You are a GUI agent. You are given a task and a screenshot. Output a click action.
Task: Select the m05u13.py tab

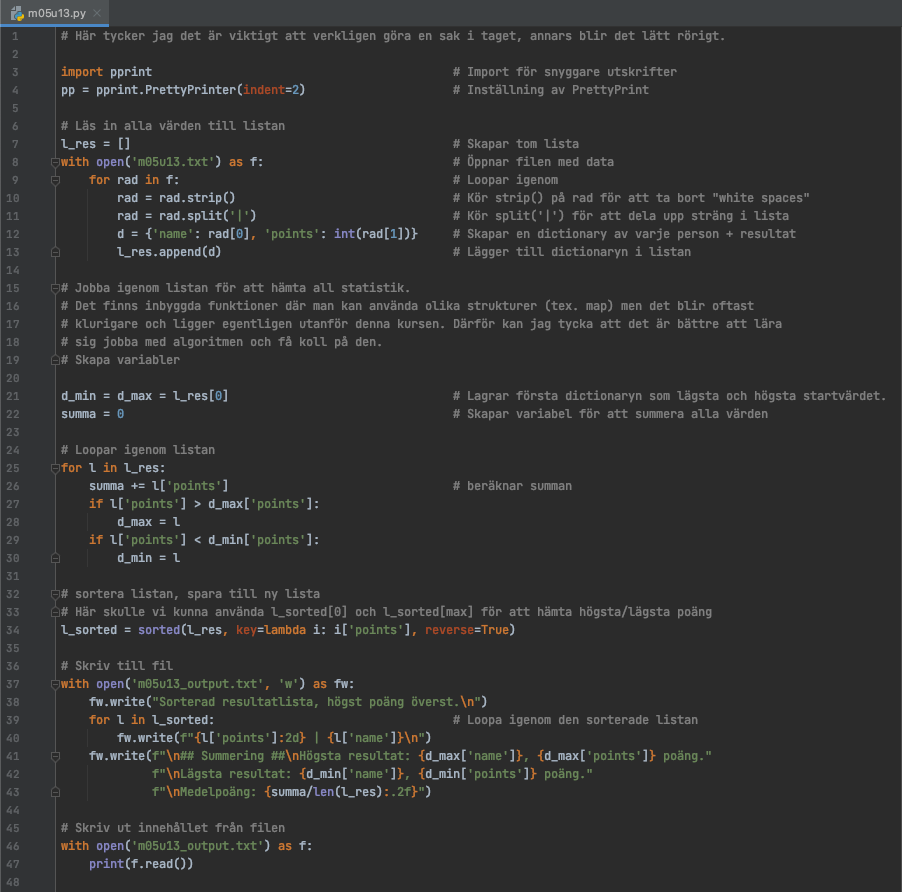click(57, 13)
